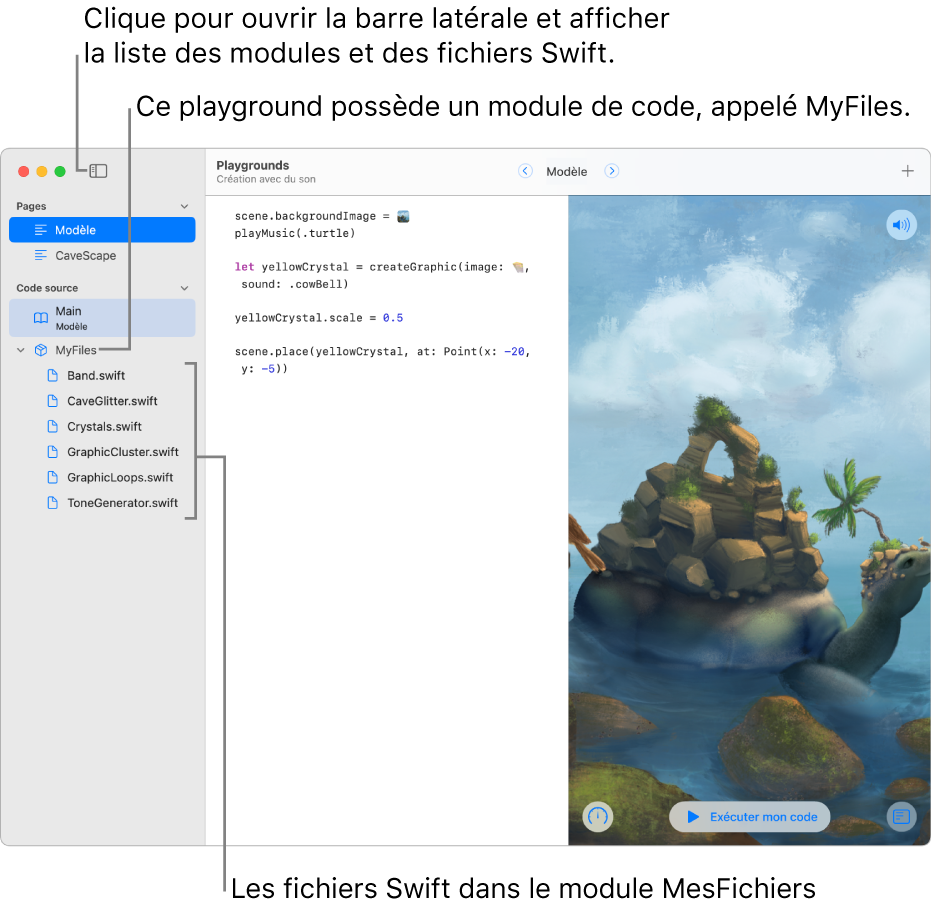Image resolution: width=931 pixels, height=910 pixels.
Task: Open the CaveScape page
Action: point(102,255)
